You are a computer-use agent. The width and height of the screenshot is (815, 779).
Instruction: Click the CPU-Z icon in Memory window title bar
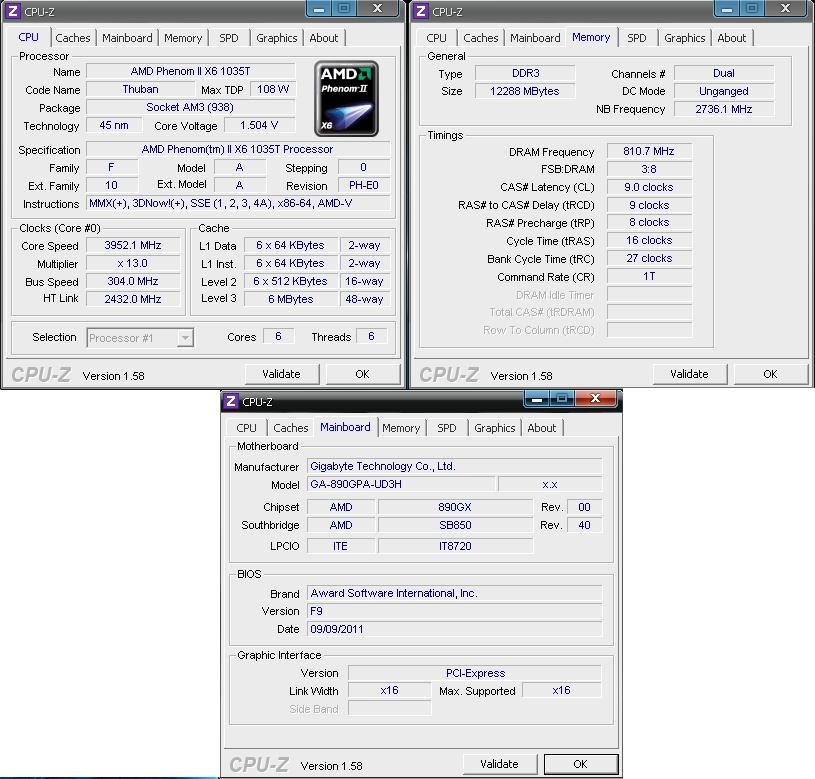[x=421, y=11]
